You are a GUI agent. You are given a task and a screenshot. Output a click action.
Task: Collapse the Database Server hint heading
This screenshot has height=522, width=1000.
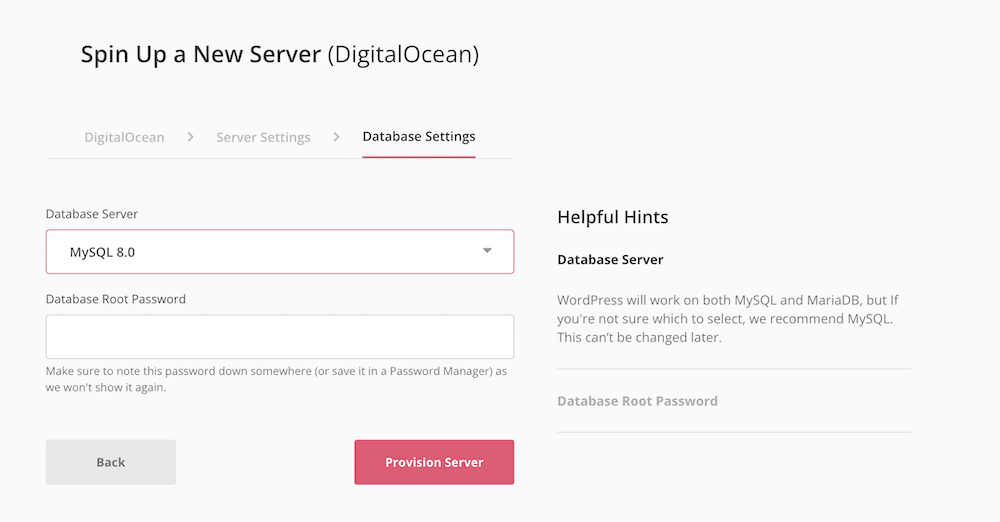tap(610, 260)
